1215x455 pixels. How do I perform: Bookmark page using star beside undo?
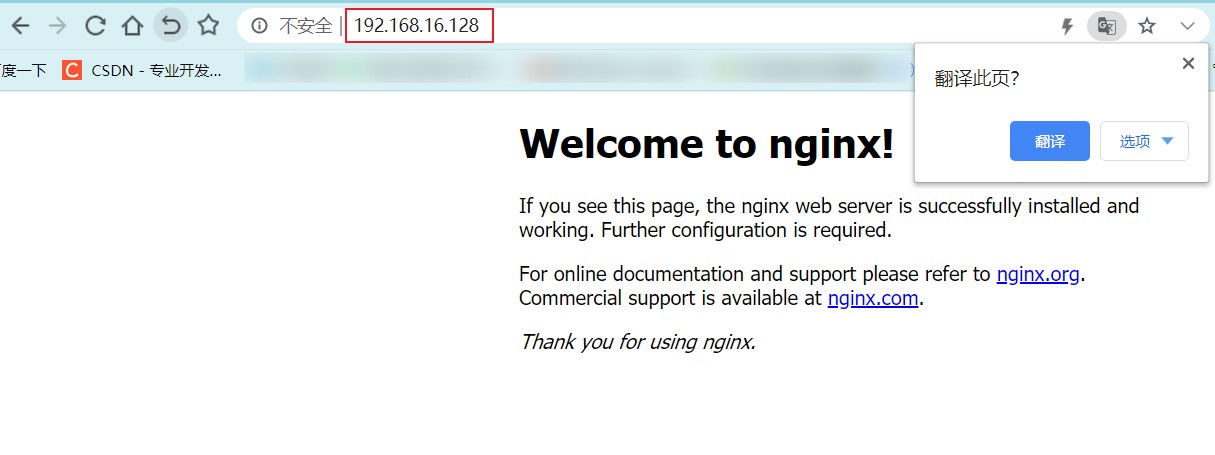[207, 26]
